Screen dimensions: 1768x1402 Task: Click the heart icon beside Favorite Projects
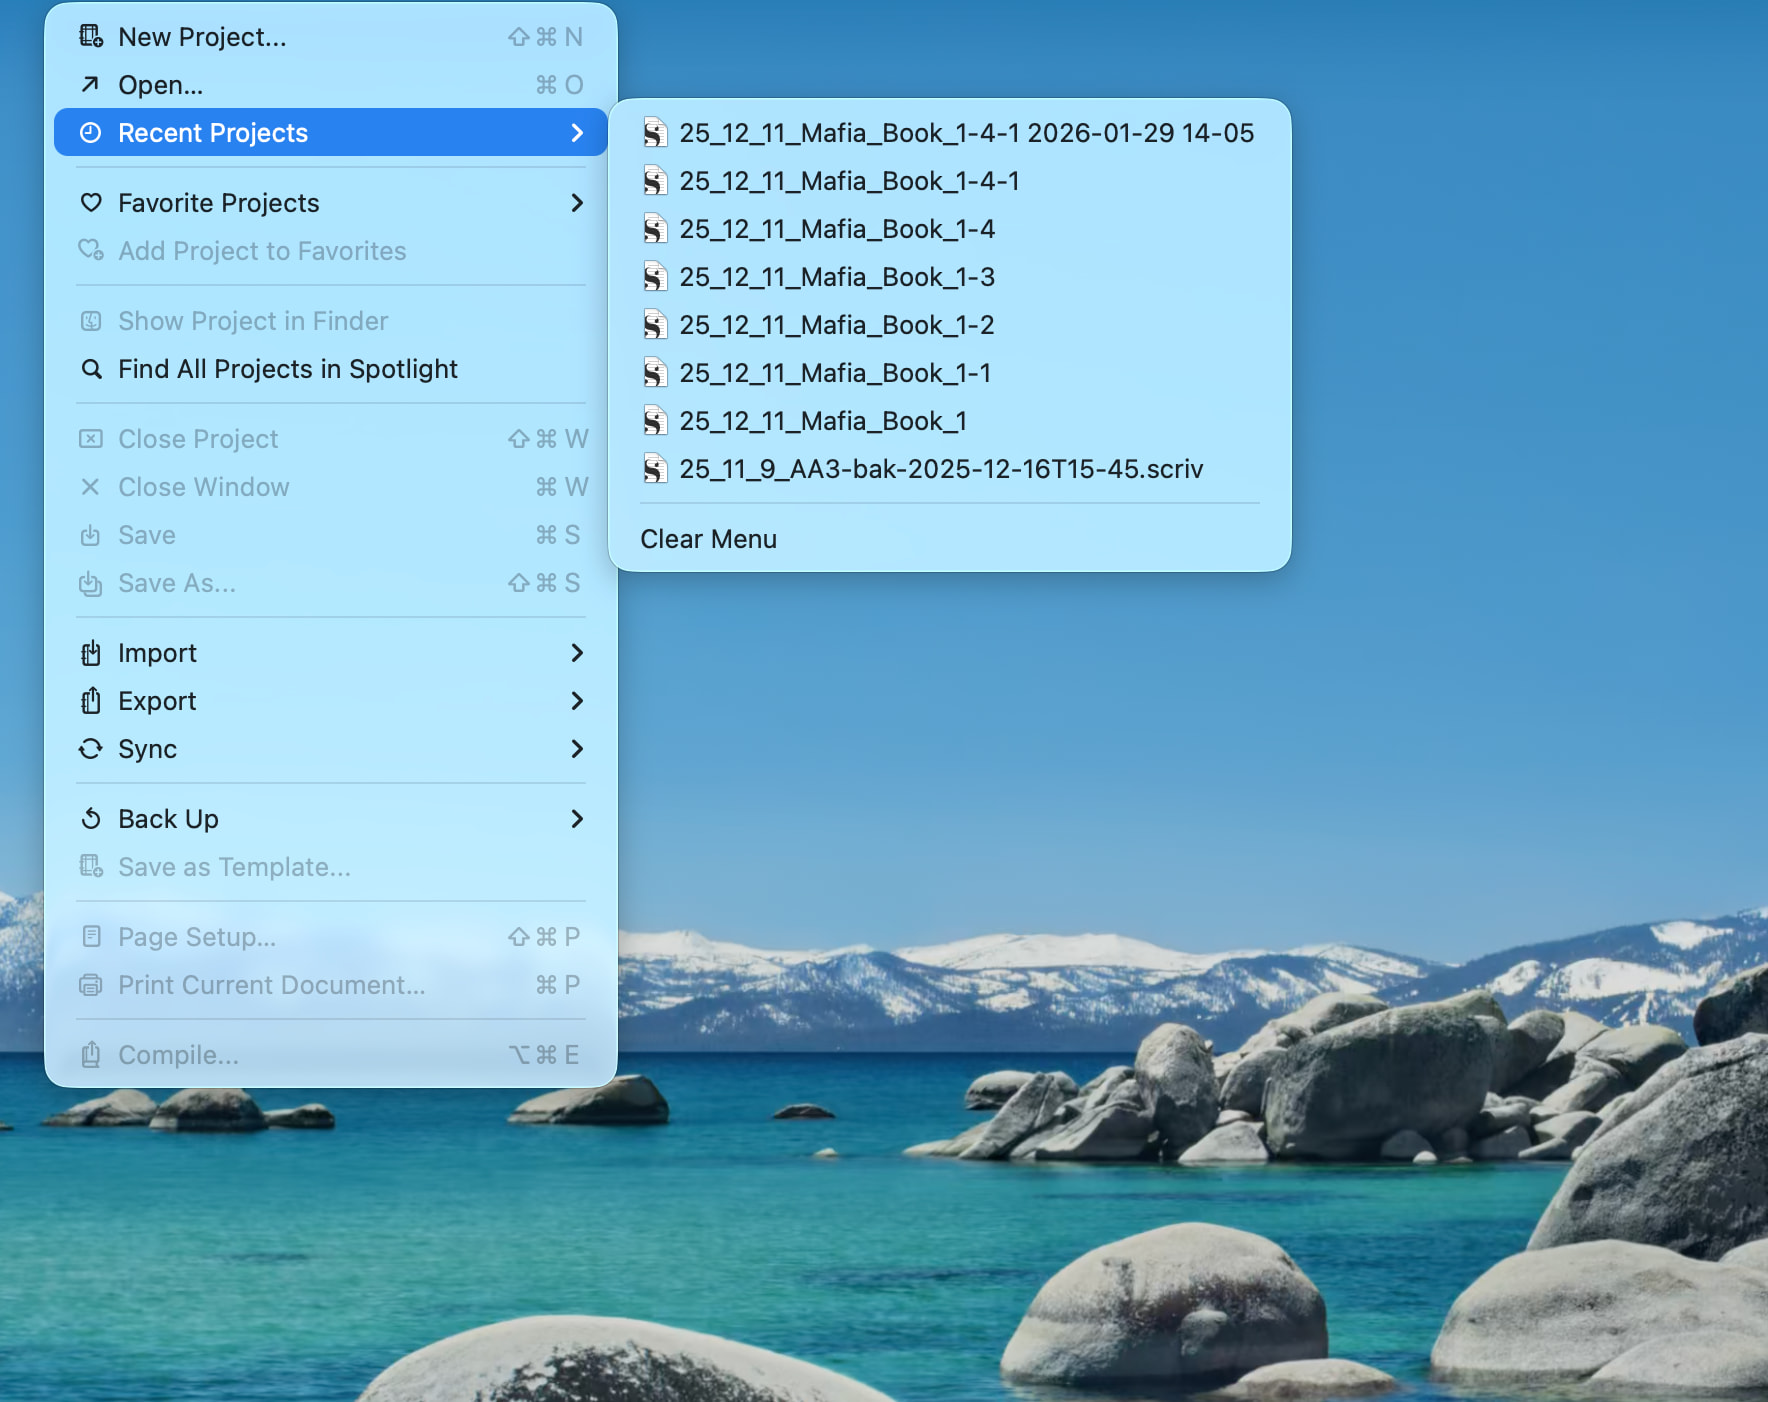[x=91, y=203]
